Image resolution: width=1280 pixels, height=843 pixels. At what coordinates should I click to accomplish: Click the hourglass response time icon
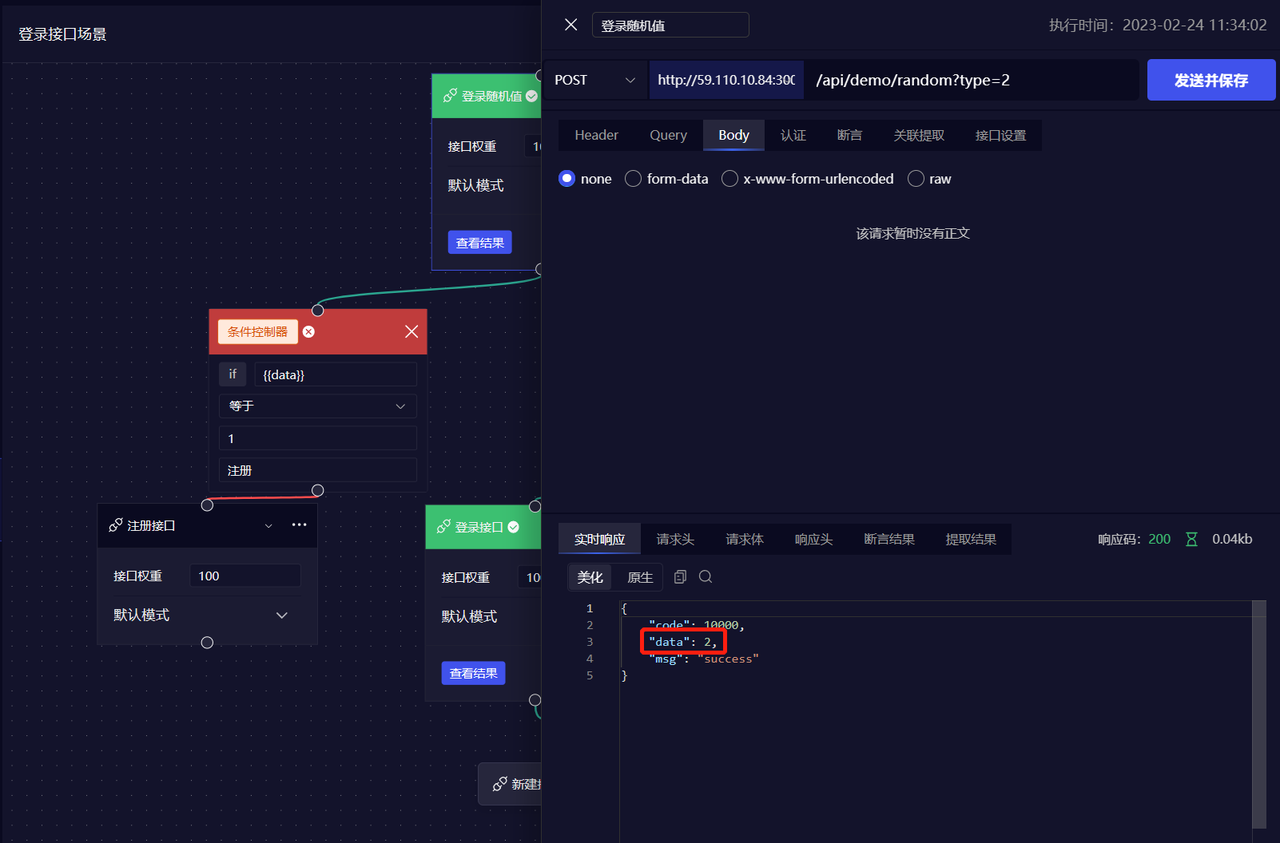point(1191,539)
